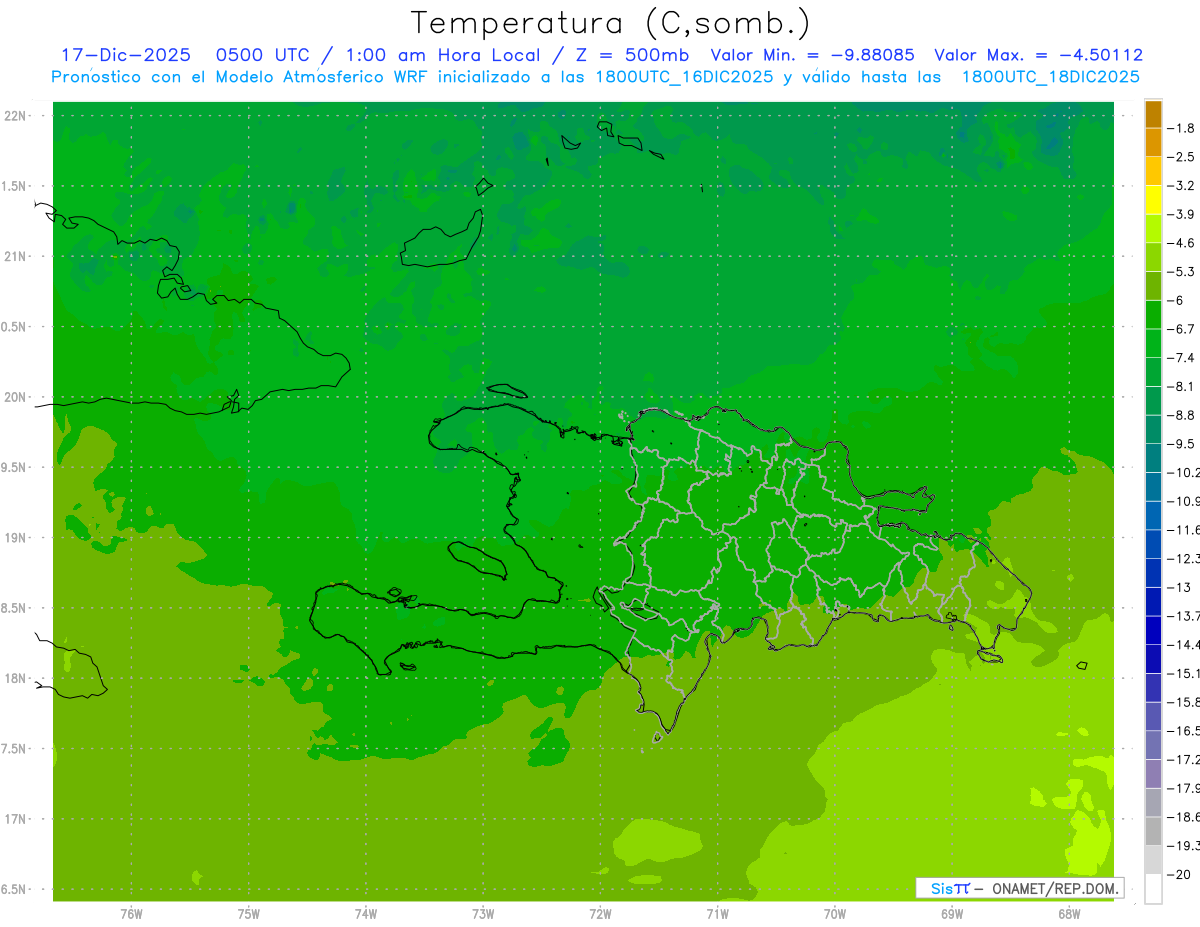The height and width of the screenshot is (927, 1200).
Task: Click 'Valor Max. = -4.50112' text
Action: [1038, 55]
